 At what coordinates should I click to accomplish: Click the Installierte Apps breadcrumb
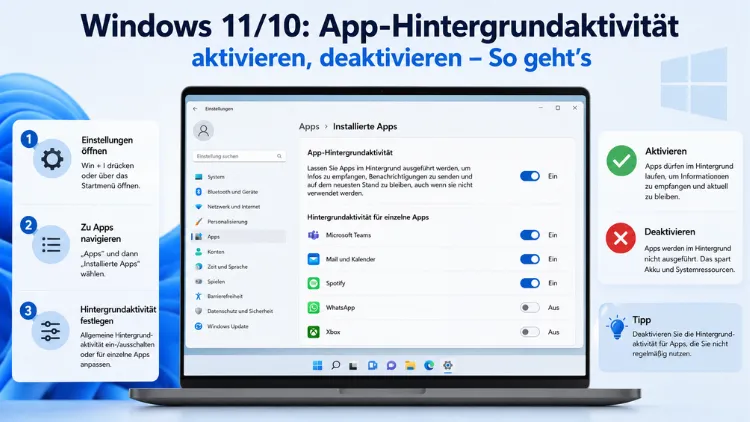click(x=365, y=126)
